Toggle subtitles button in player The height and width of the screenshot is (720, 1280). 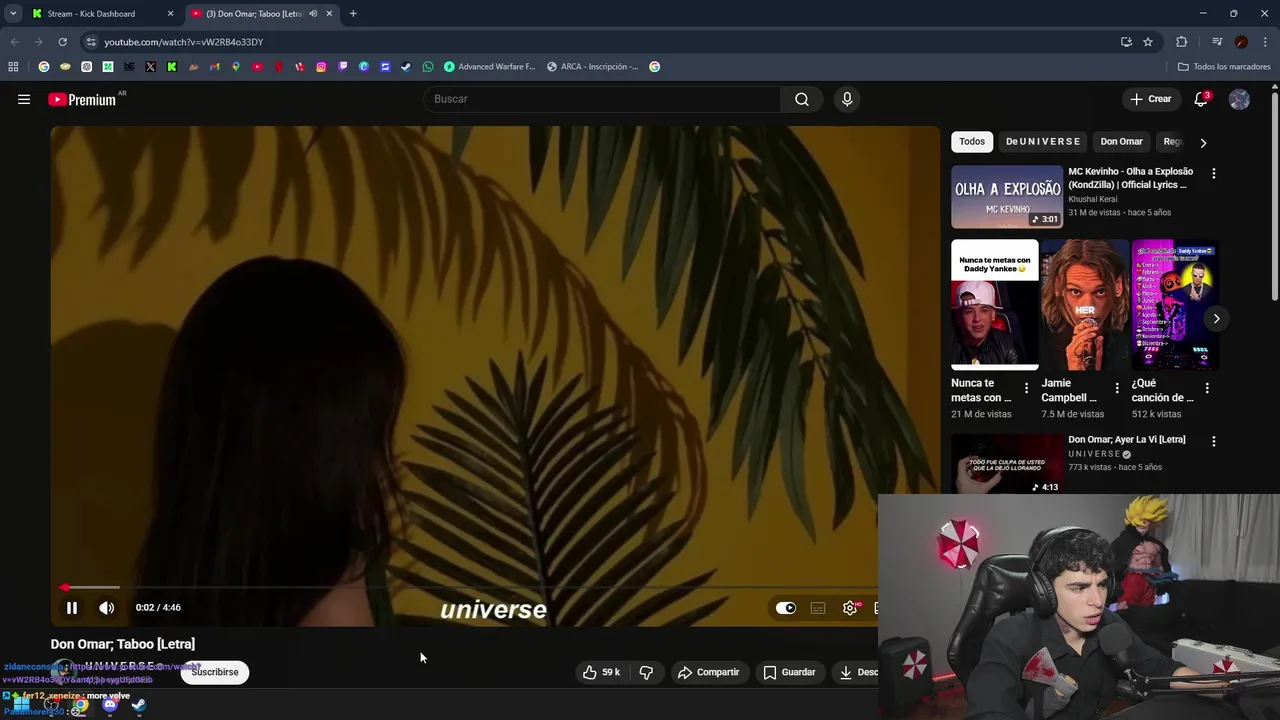click(x=818, y=608)
